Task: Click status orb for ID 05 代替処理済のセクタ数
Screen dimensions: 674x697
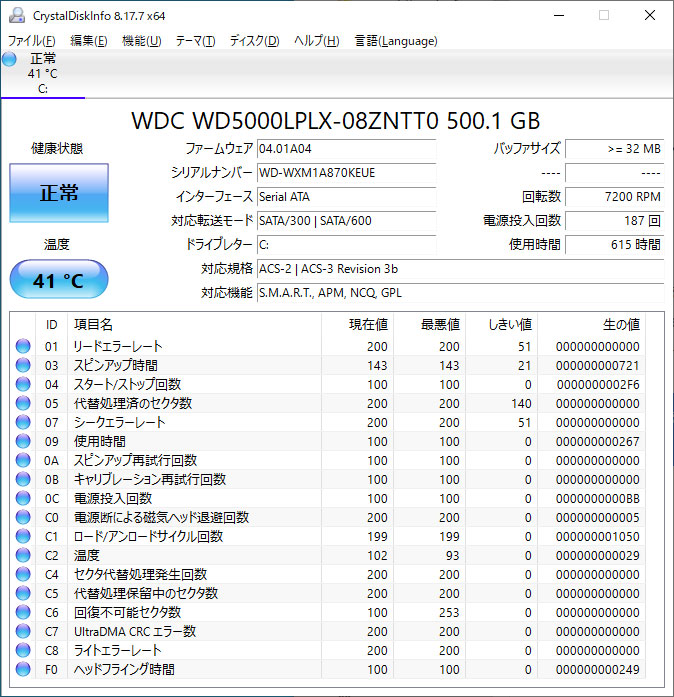Action: [23, 403]
